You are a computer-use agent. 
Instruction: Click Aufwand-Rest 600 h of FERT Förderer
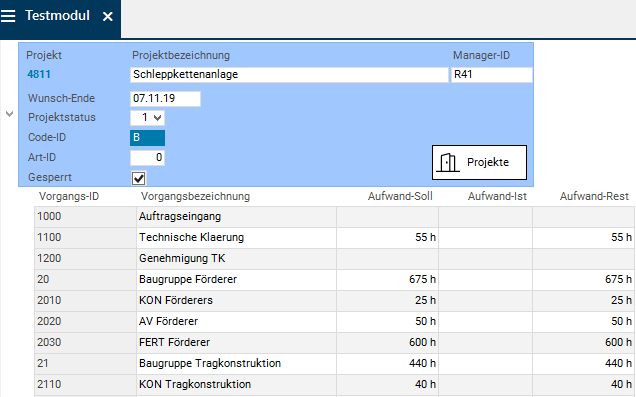tap(584, 343)
